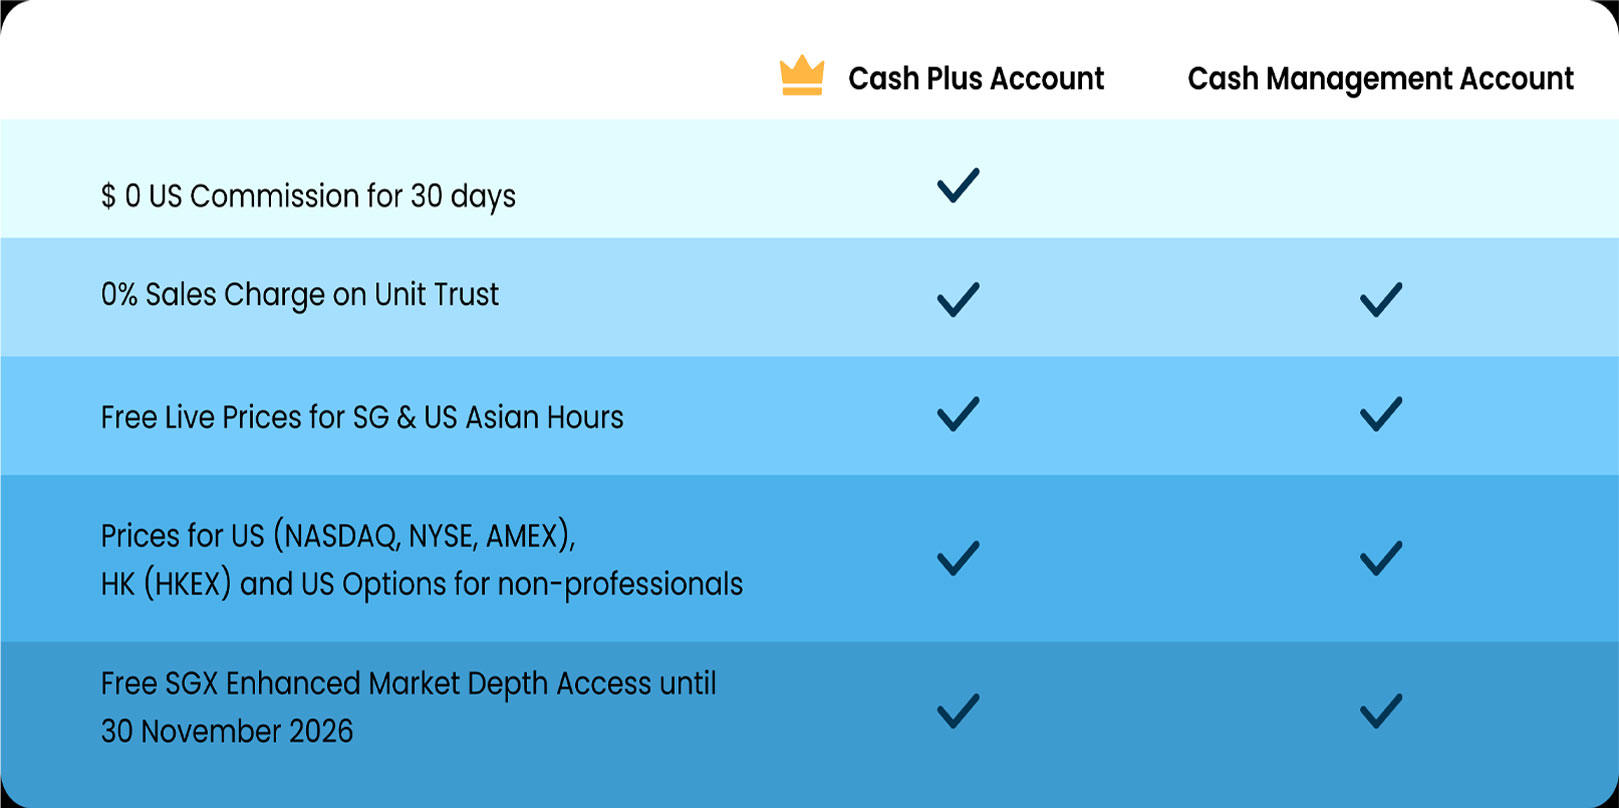Click 'Free Live Prices for SG & US Asian Hours'
The width and height of the screenshot is (1619, 808).
coord(362,417)
